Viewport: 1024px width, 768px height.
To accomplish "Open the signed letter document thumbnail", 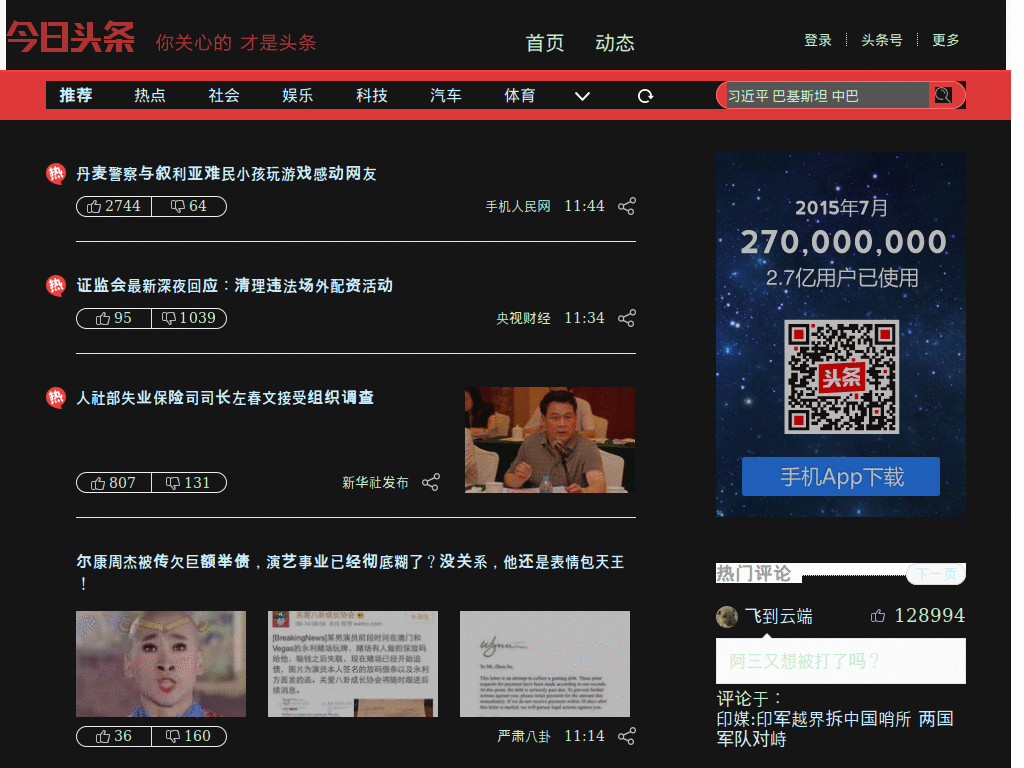I will 545,664.
